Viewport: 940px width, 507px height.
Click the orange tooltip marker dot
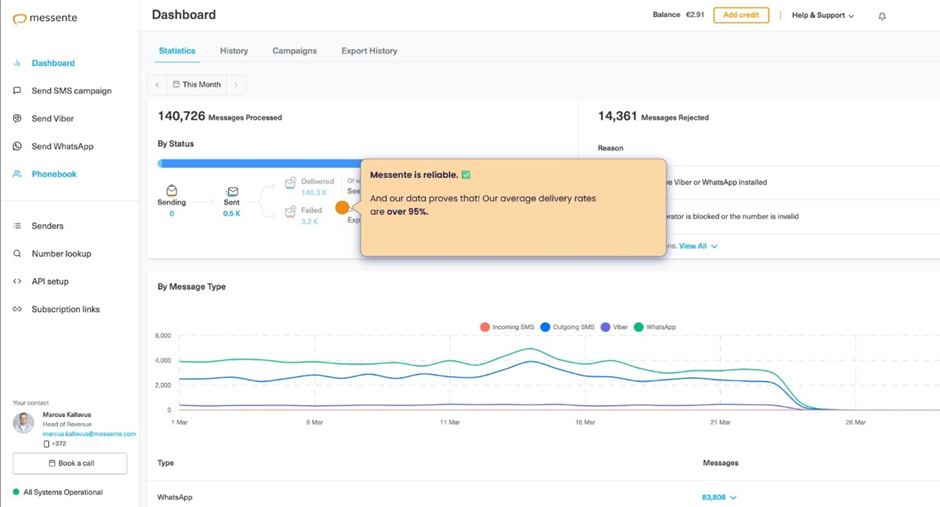pos(342,207)
